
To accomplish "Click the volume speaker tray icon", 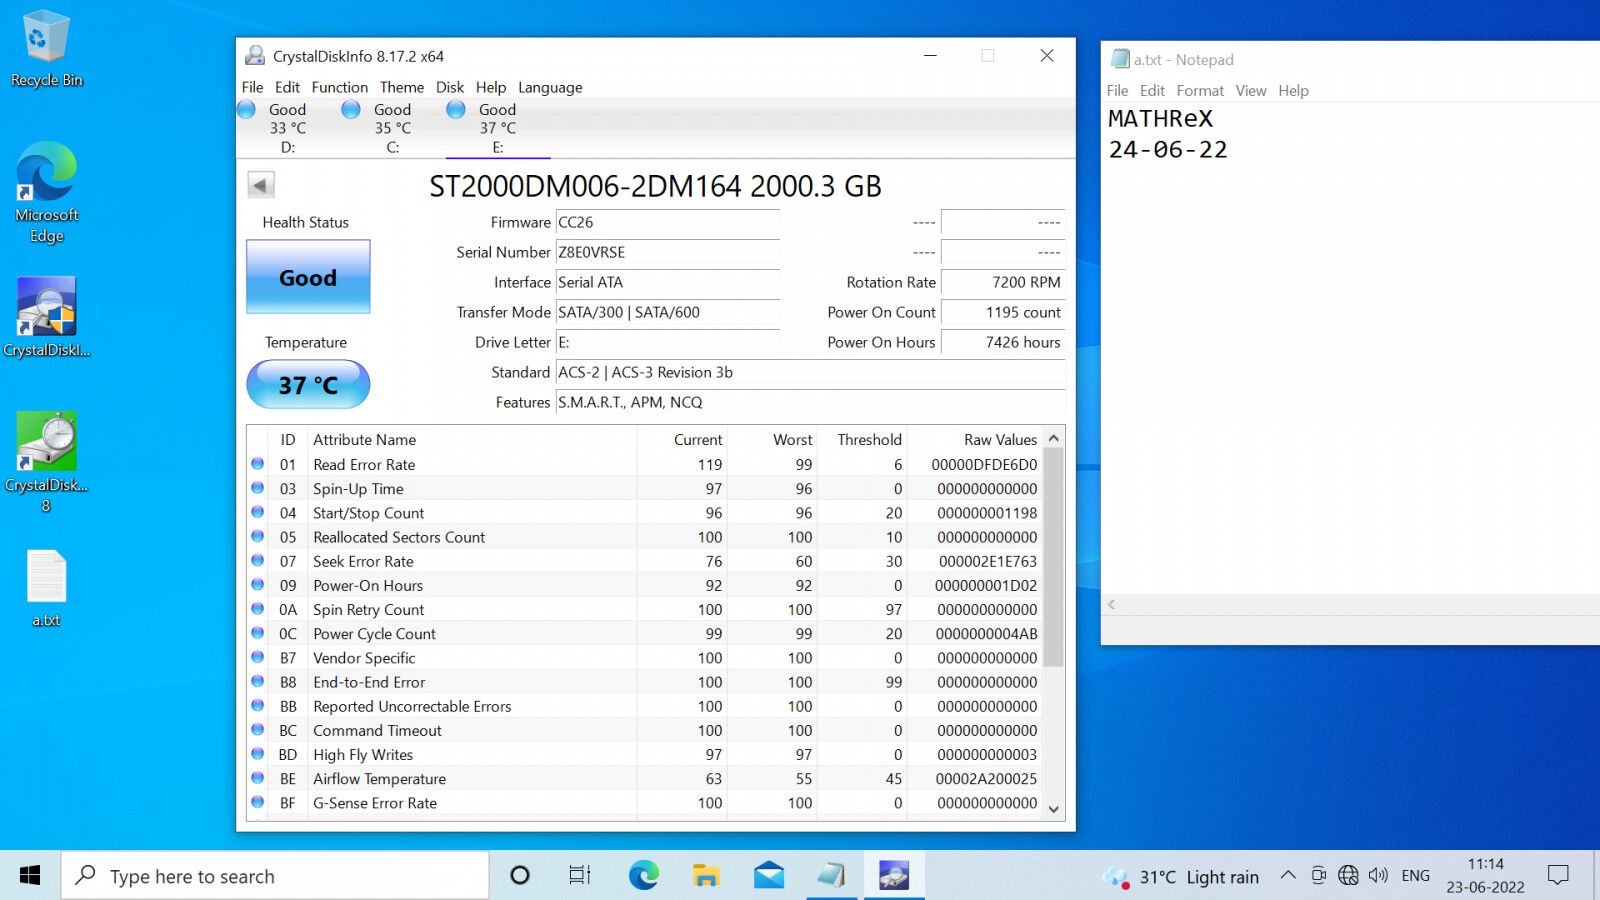I will point(1378,876).
